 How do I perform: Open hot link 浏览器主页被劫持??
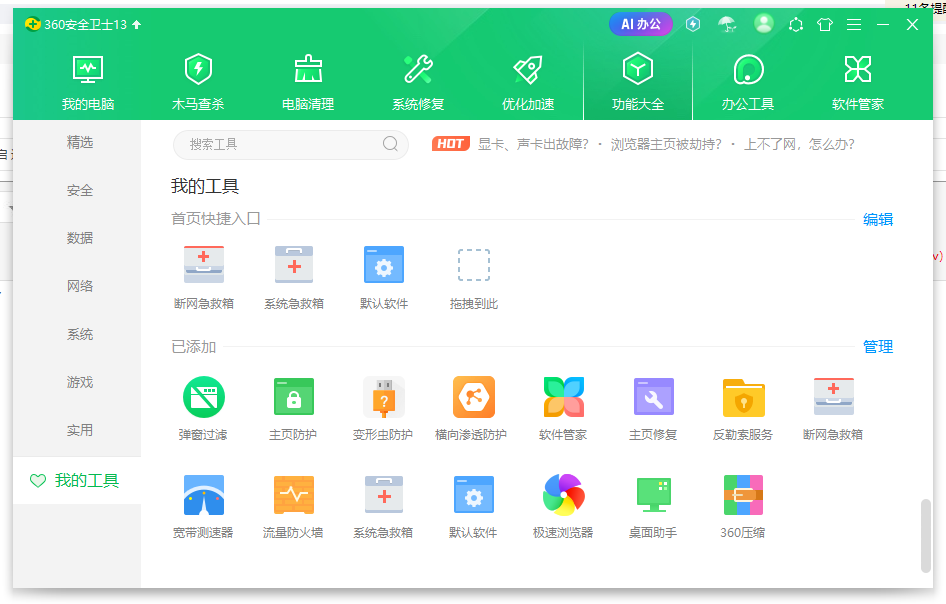[x=666, y=144]
